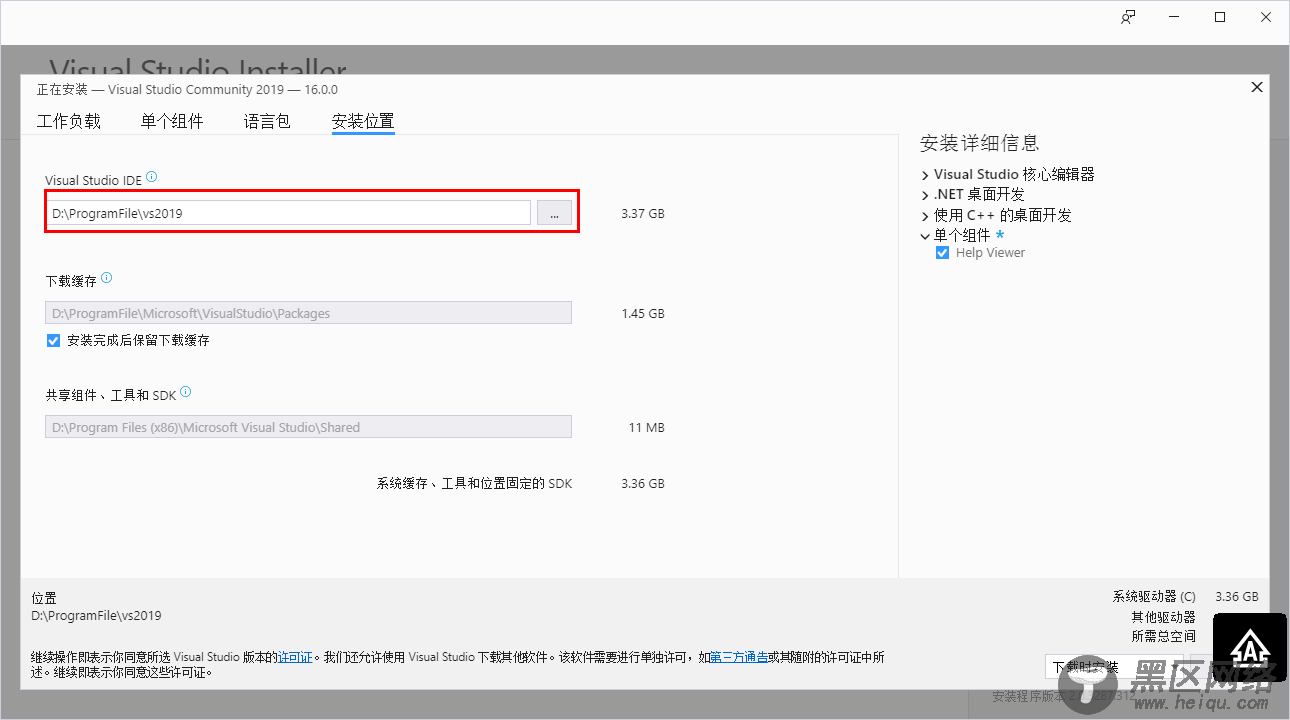Minimize the Visual Studio Installer window

(x=1175, y=17)
